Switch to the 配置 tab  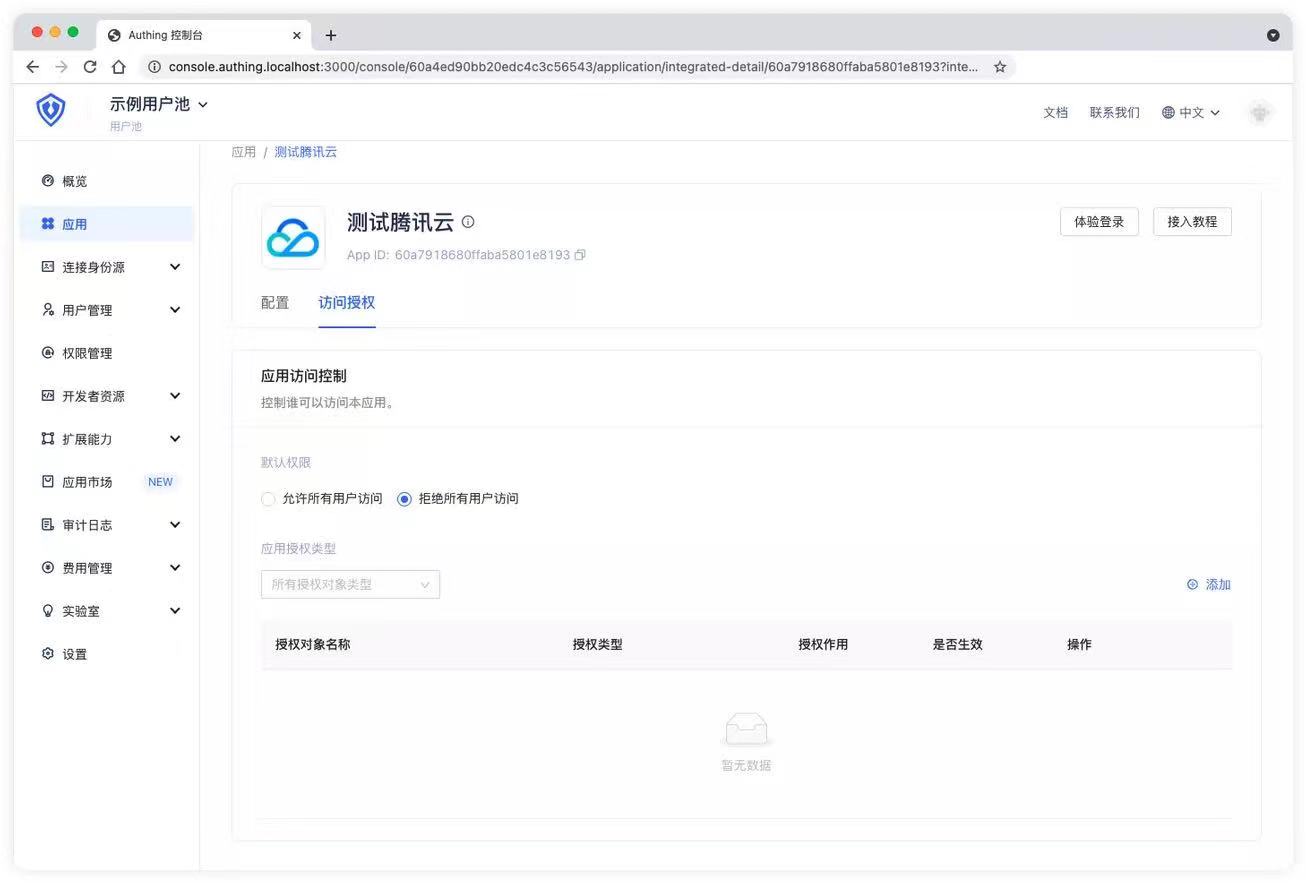pos(275,303)
